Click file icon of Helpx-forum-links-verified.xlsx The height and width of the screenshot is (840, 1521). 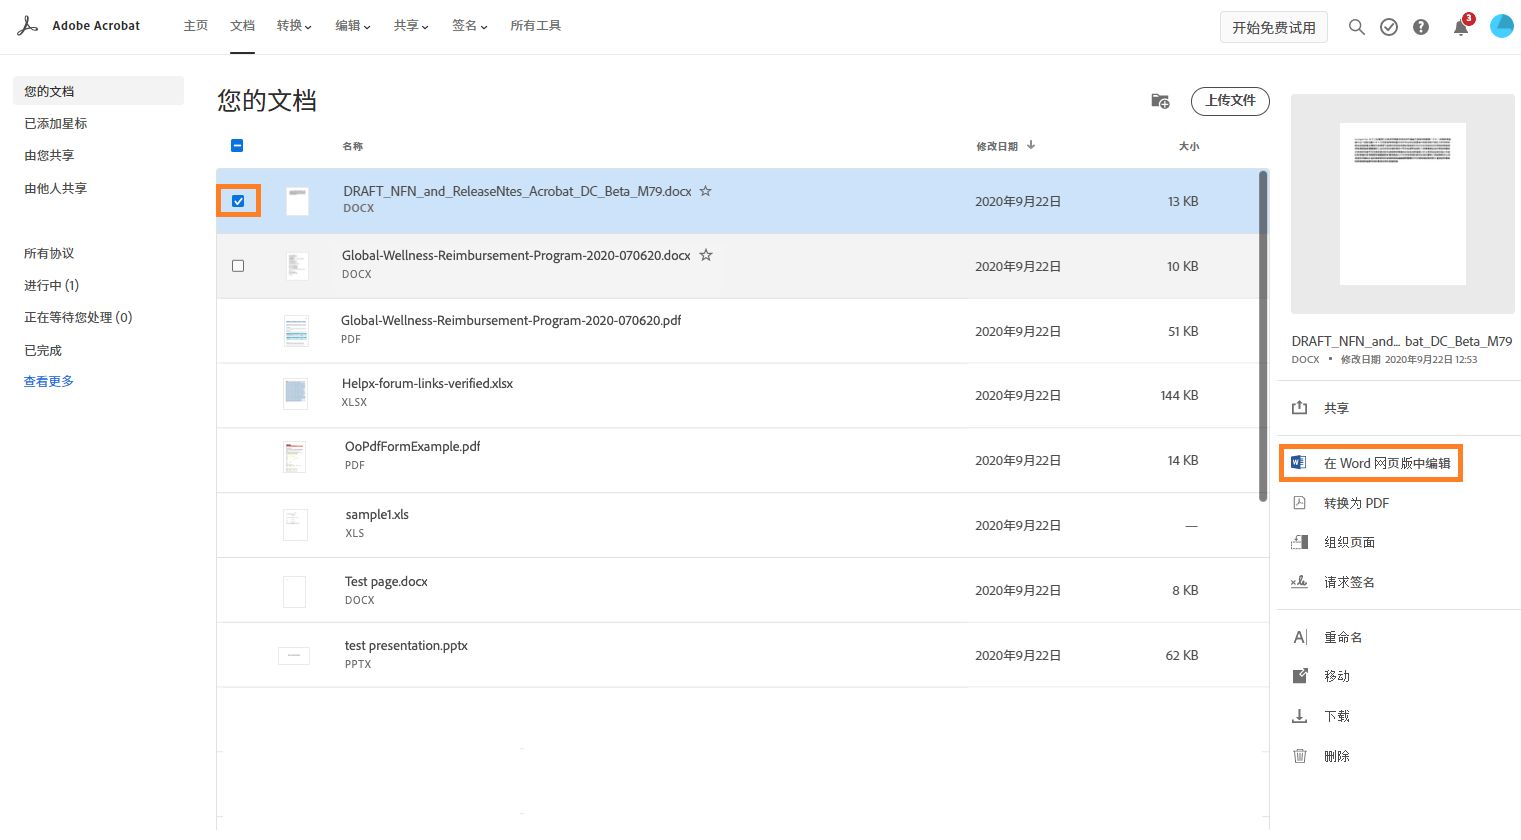295,394
